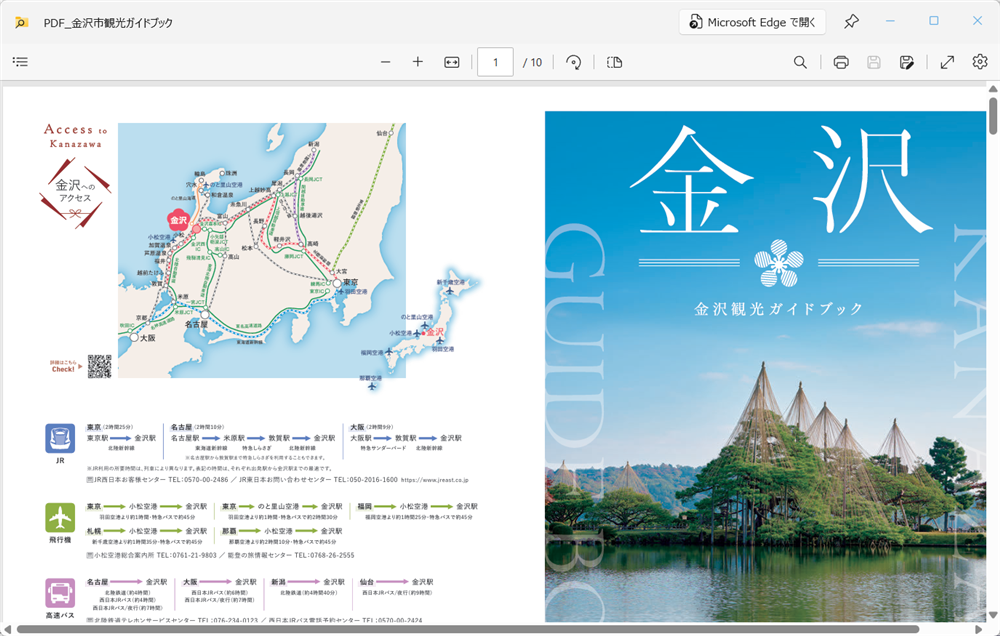Search within the PDF document
1000x636 pixels.
tap(800, 62)
